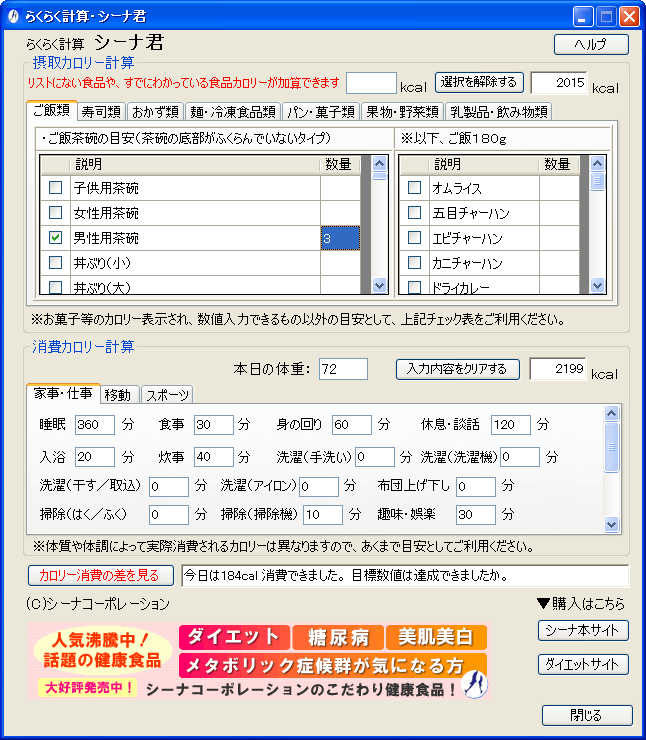Click the 2015 kcal intake total field
The width and height of the screenshot is (646, 740).
[559, 83]
